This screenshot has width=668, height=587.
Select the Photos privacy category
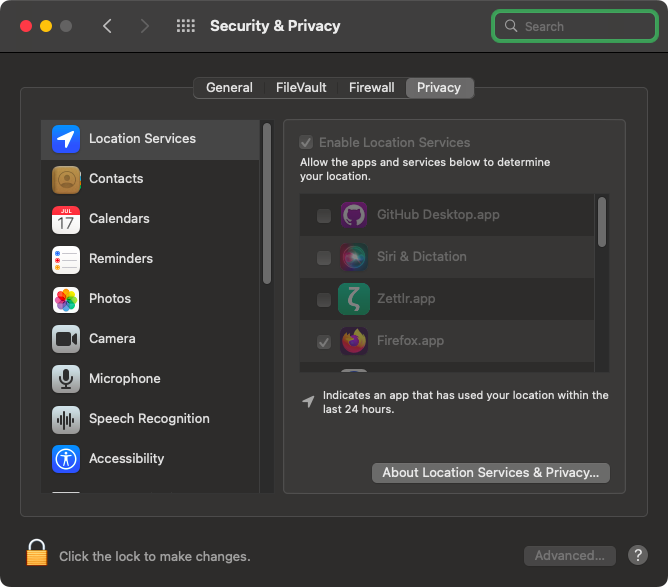tap(109, 299)
